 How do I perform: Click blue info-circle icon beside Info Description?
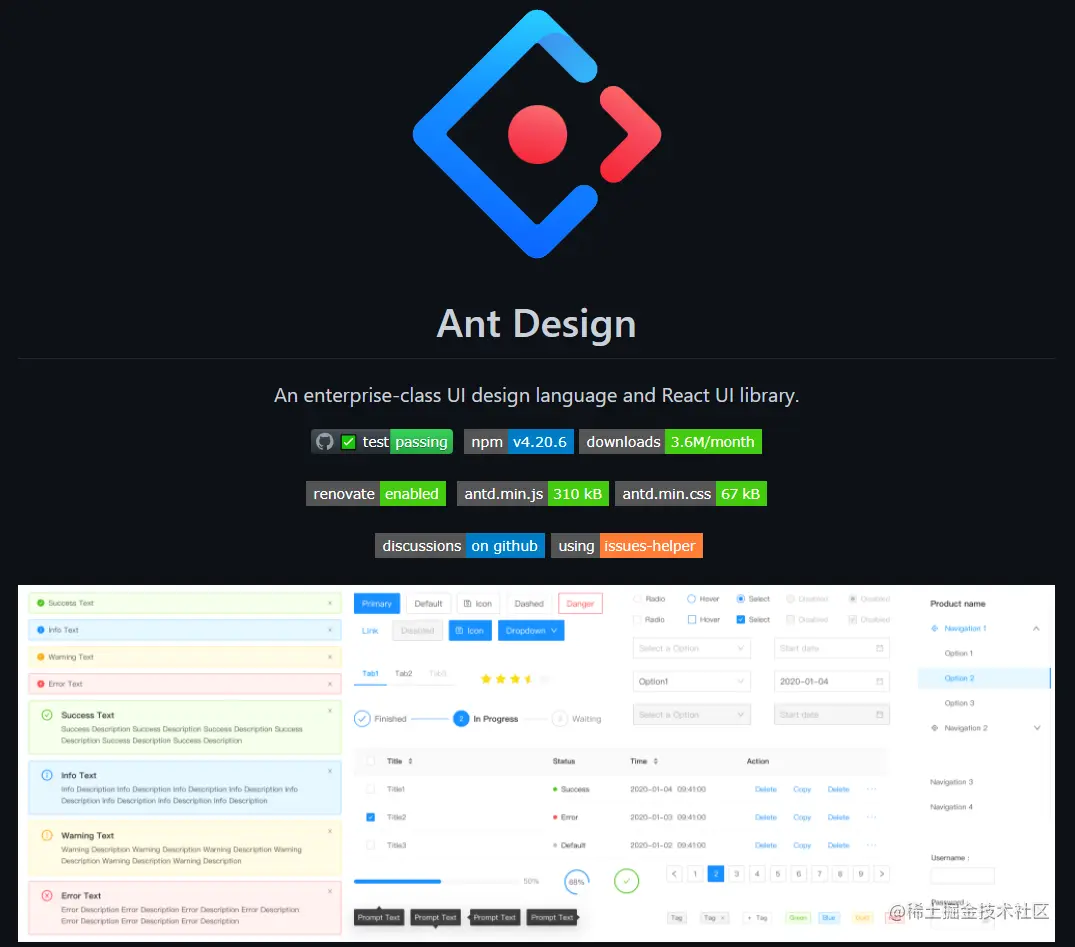[x=47, y=775]
